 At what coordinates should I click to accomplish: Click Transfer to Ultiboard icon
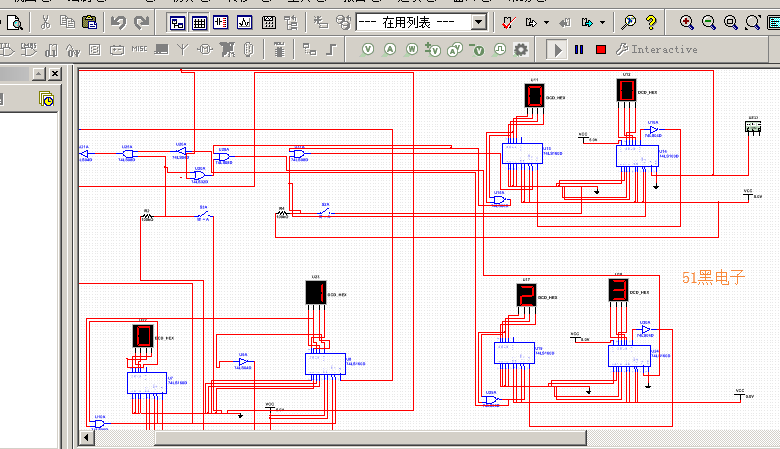tap(531, 22)
